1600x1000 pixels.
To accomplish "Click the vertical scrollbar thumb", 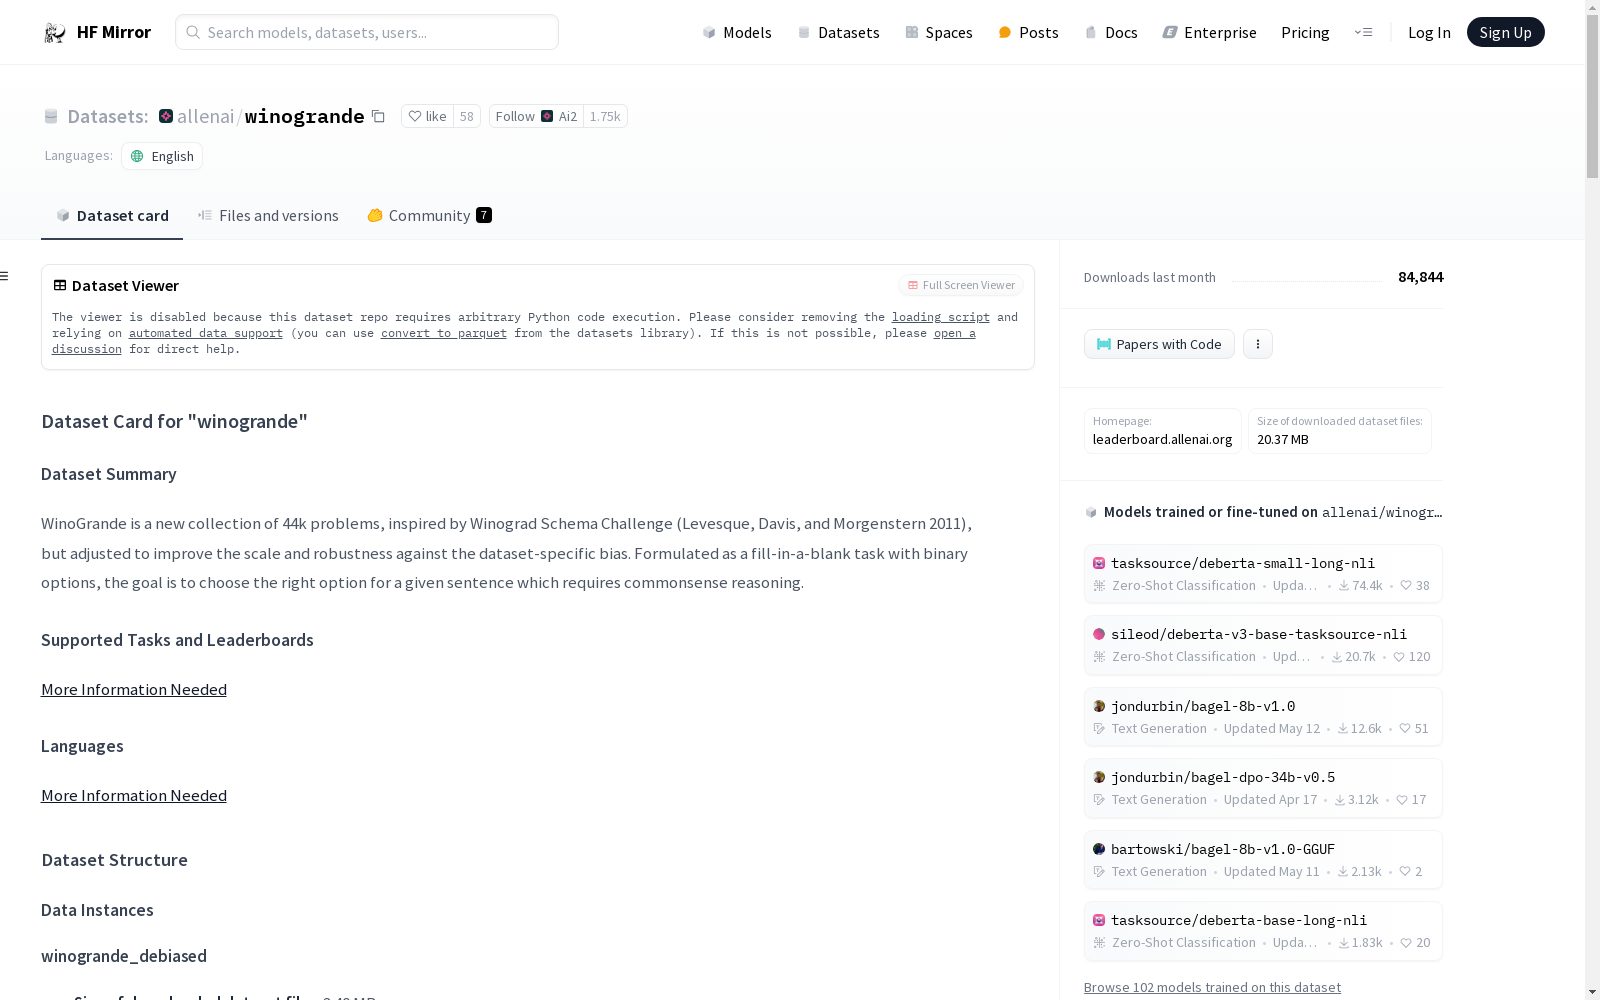I will click(x=1592, y=97).
